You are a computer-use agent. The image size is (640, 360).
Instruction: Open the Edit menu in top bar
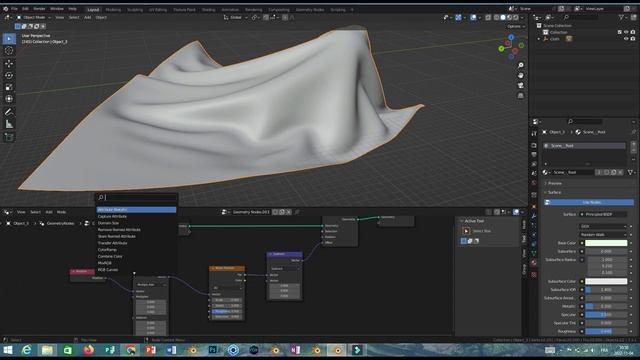pos(25,9)
